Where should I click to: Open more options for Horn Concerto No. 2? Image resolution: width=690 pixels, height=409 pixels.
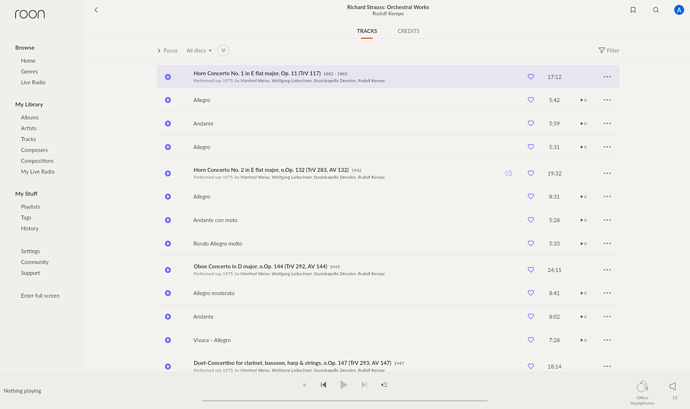coord(607,173)
